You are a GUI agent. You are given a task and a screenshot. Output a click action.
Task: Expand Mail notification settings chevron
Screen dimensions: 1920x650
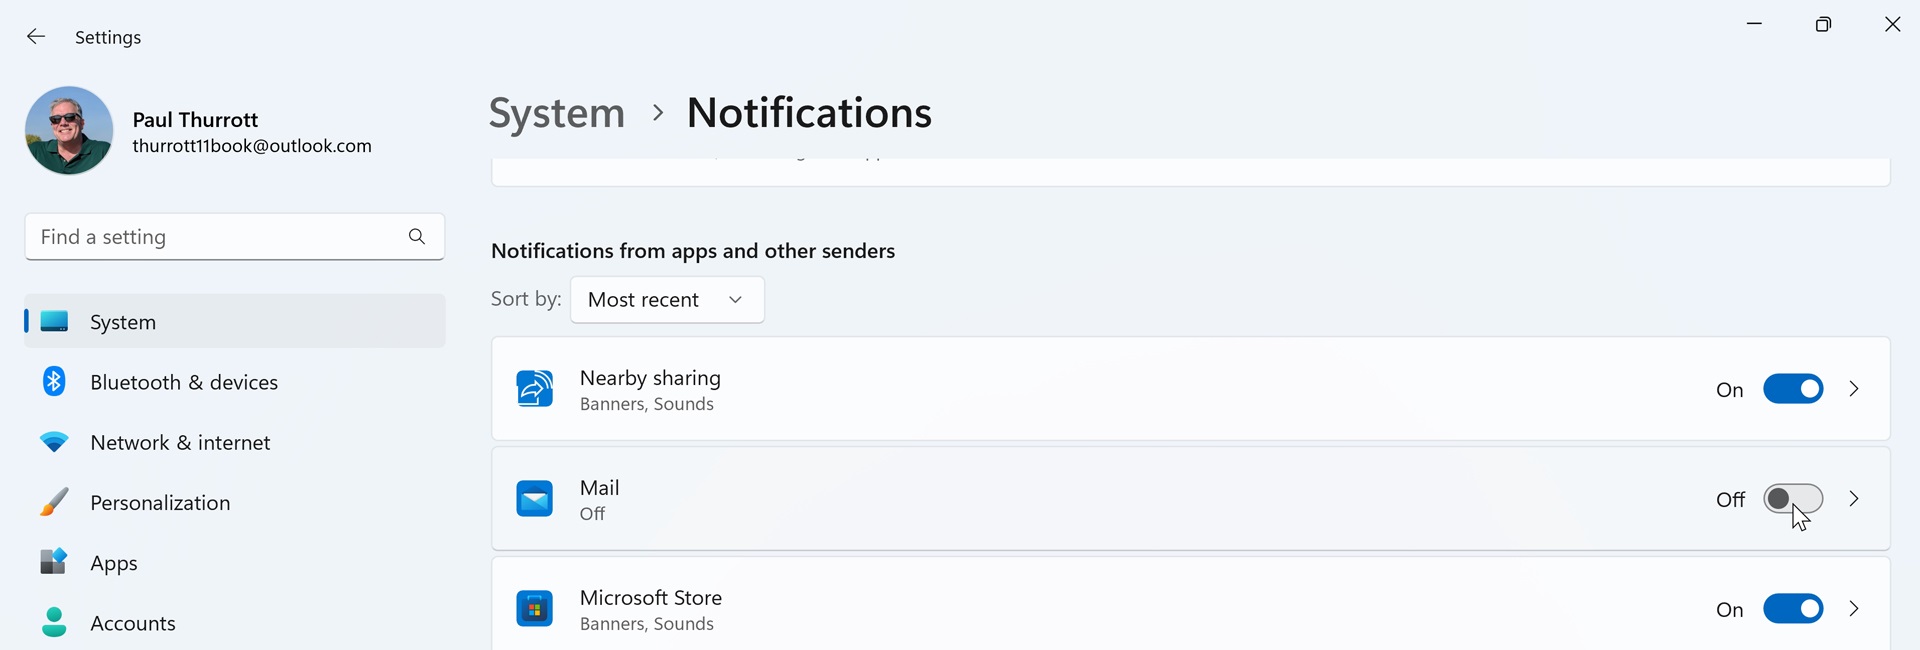pyautogui.click(x=1855, y=499)
